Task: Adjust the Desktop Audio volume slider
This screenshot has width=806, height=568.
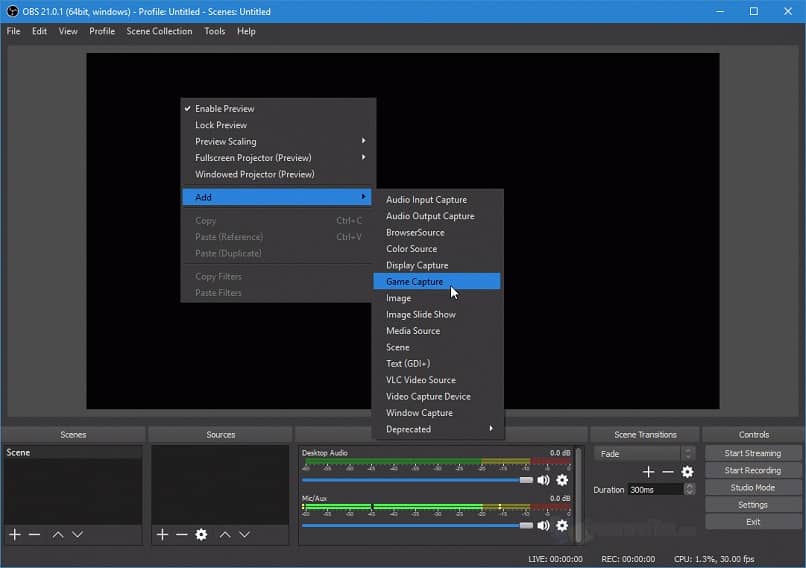Action: 526,480
